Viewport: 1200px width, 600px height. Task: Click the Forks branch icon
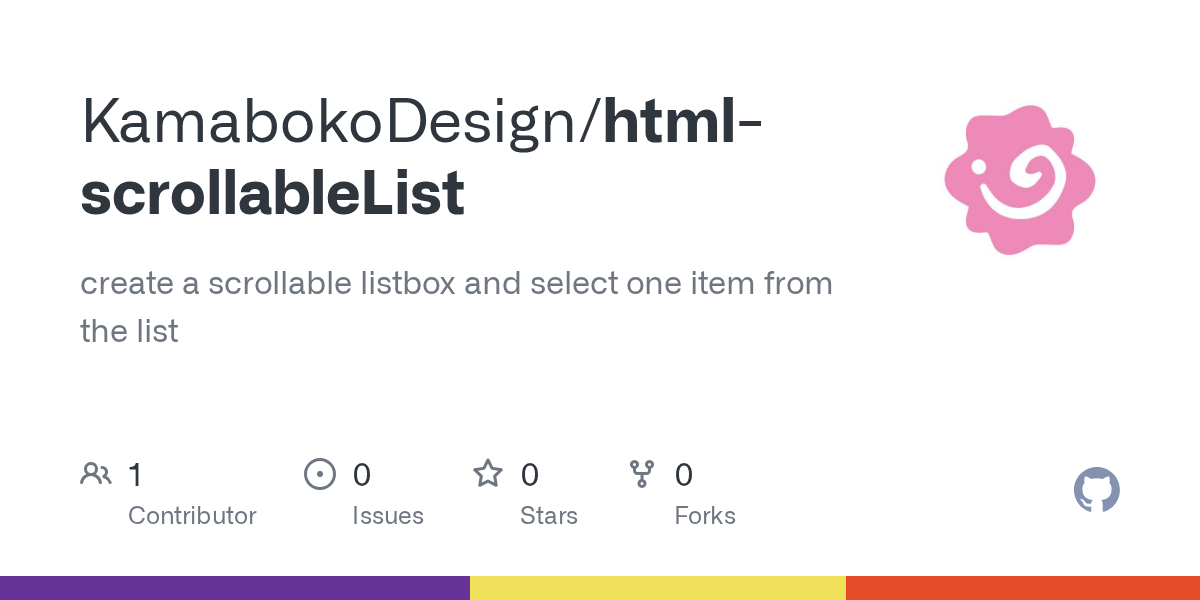click(642, 474)
